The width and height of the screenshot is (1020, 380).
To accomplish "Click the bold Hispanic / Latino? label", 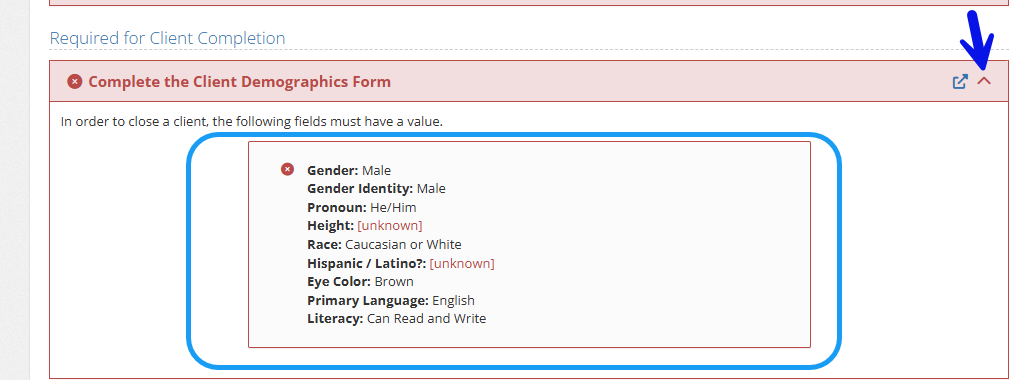I will pos(366,264).
